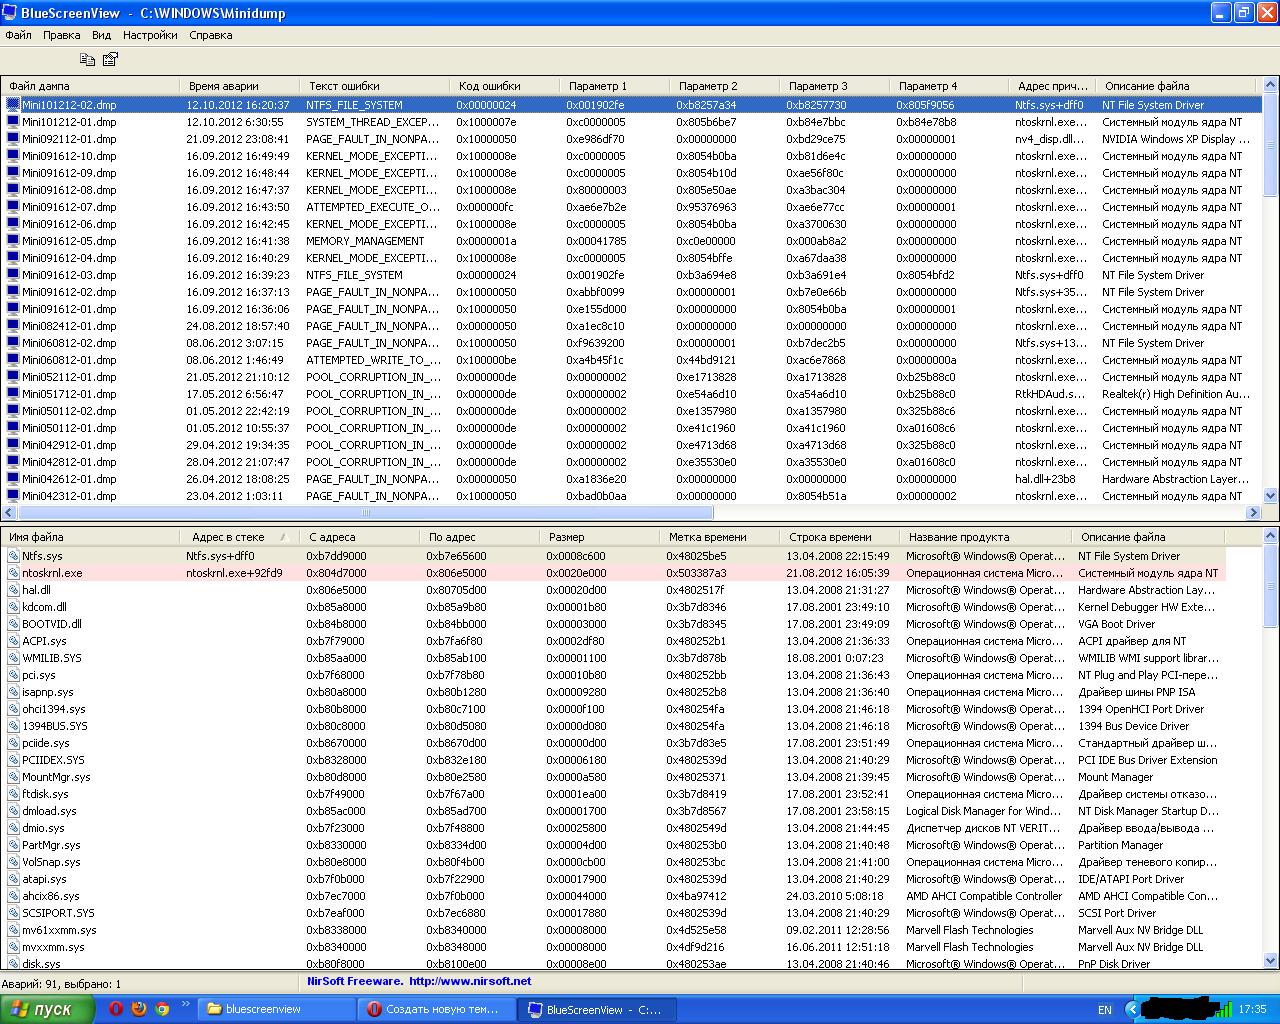This screenshot has width=1280, height=1024.
Task: Click the upper pane horizontal scroll-left arrow
Action: (x=9, y=512)
